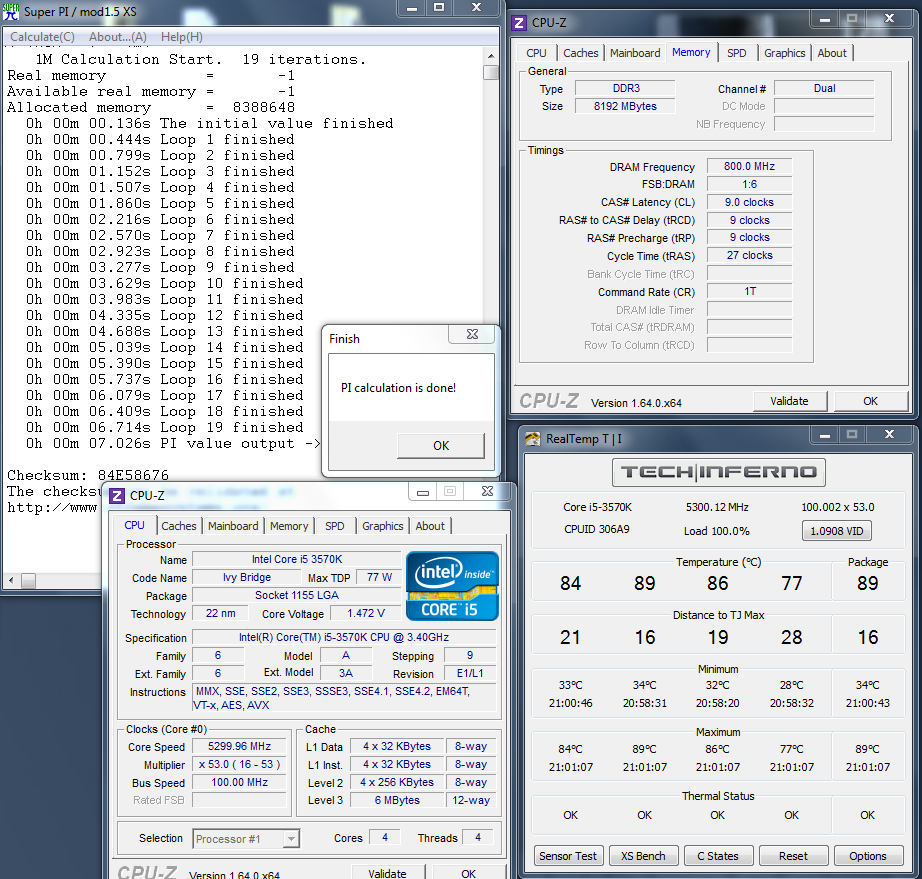Click the Code Name value Ivy Bridge
This screenshot has width=922, height=879.
click(x=246, y=577)
